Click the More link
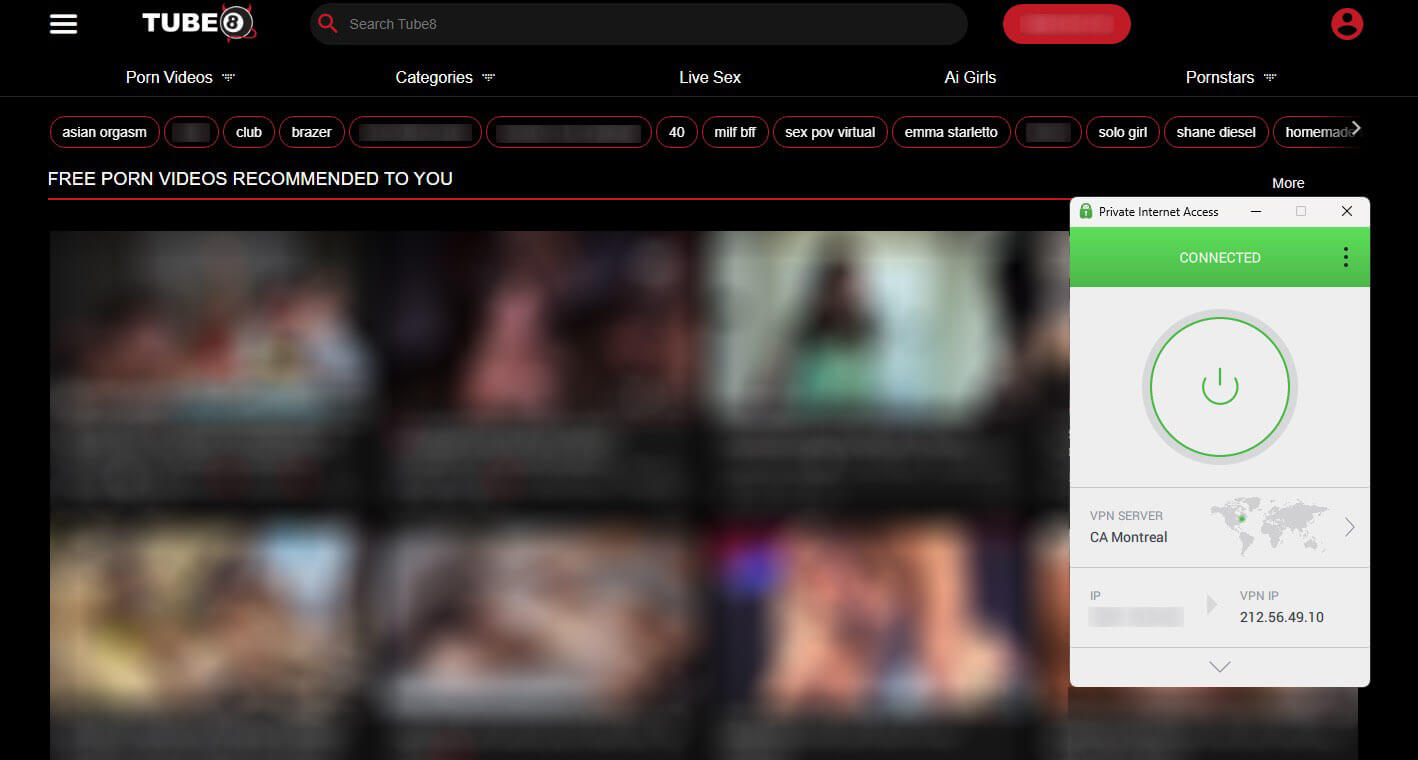Viewport: 1418px width, 760px height. 1288,183
